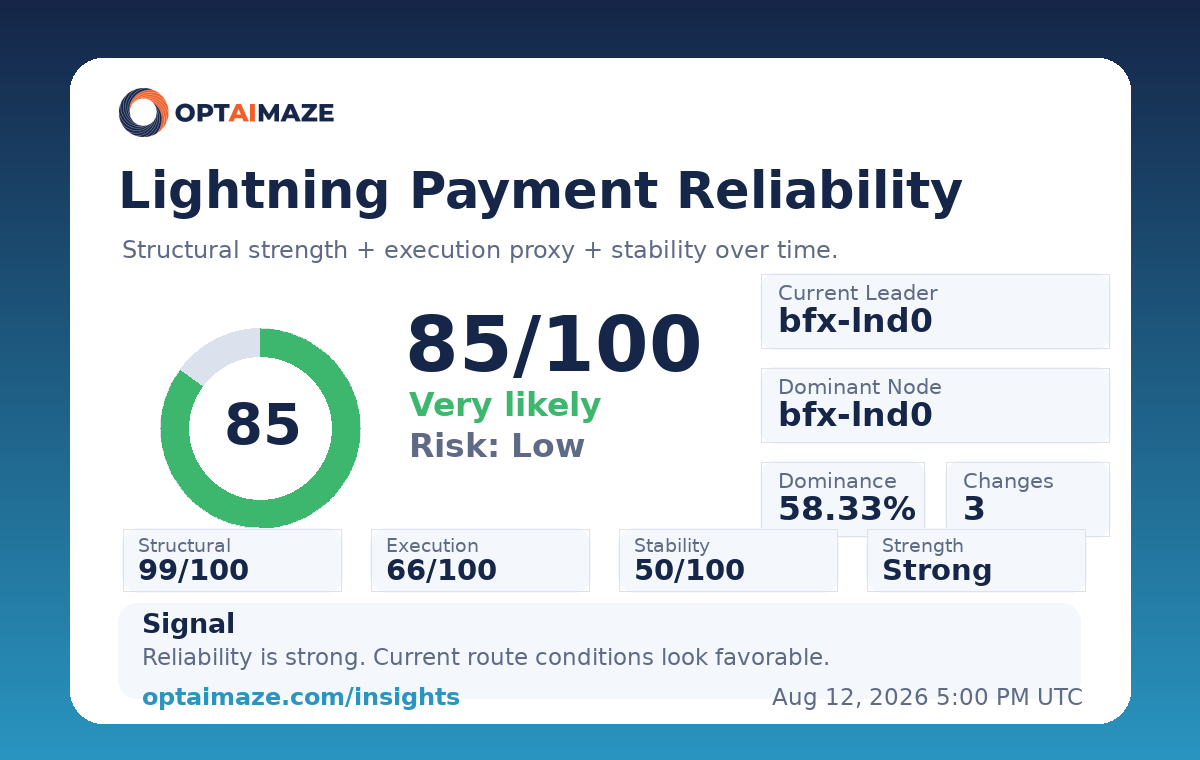
Task: Click the 85 inside the donut chart
Action: pos(262,426)
